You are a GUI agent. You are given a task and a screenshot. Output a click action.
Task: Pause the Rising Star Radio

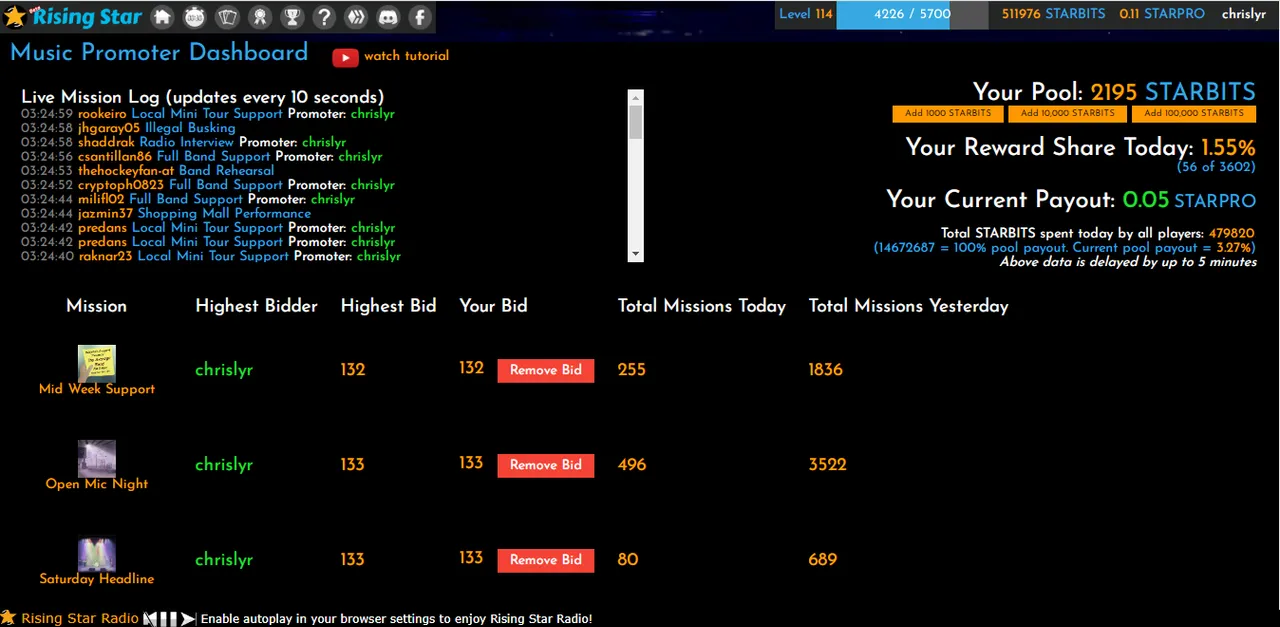(x=170, y=619)
